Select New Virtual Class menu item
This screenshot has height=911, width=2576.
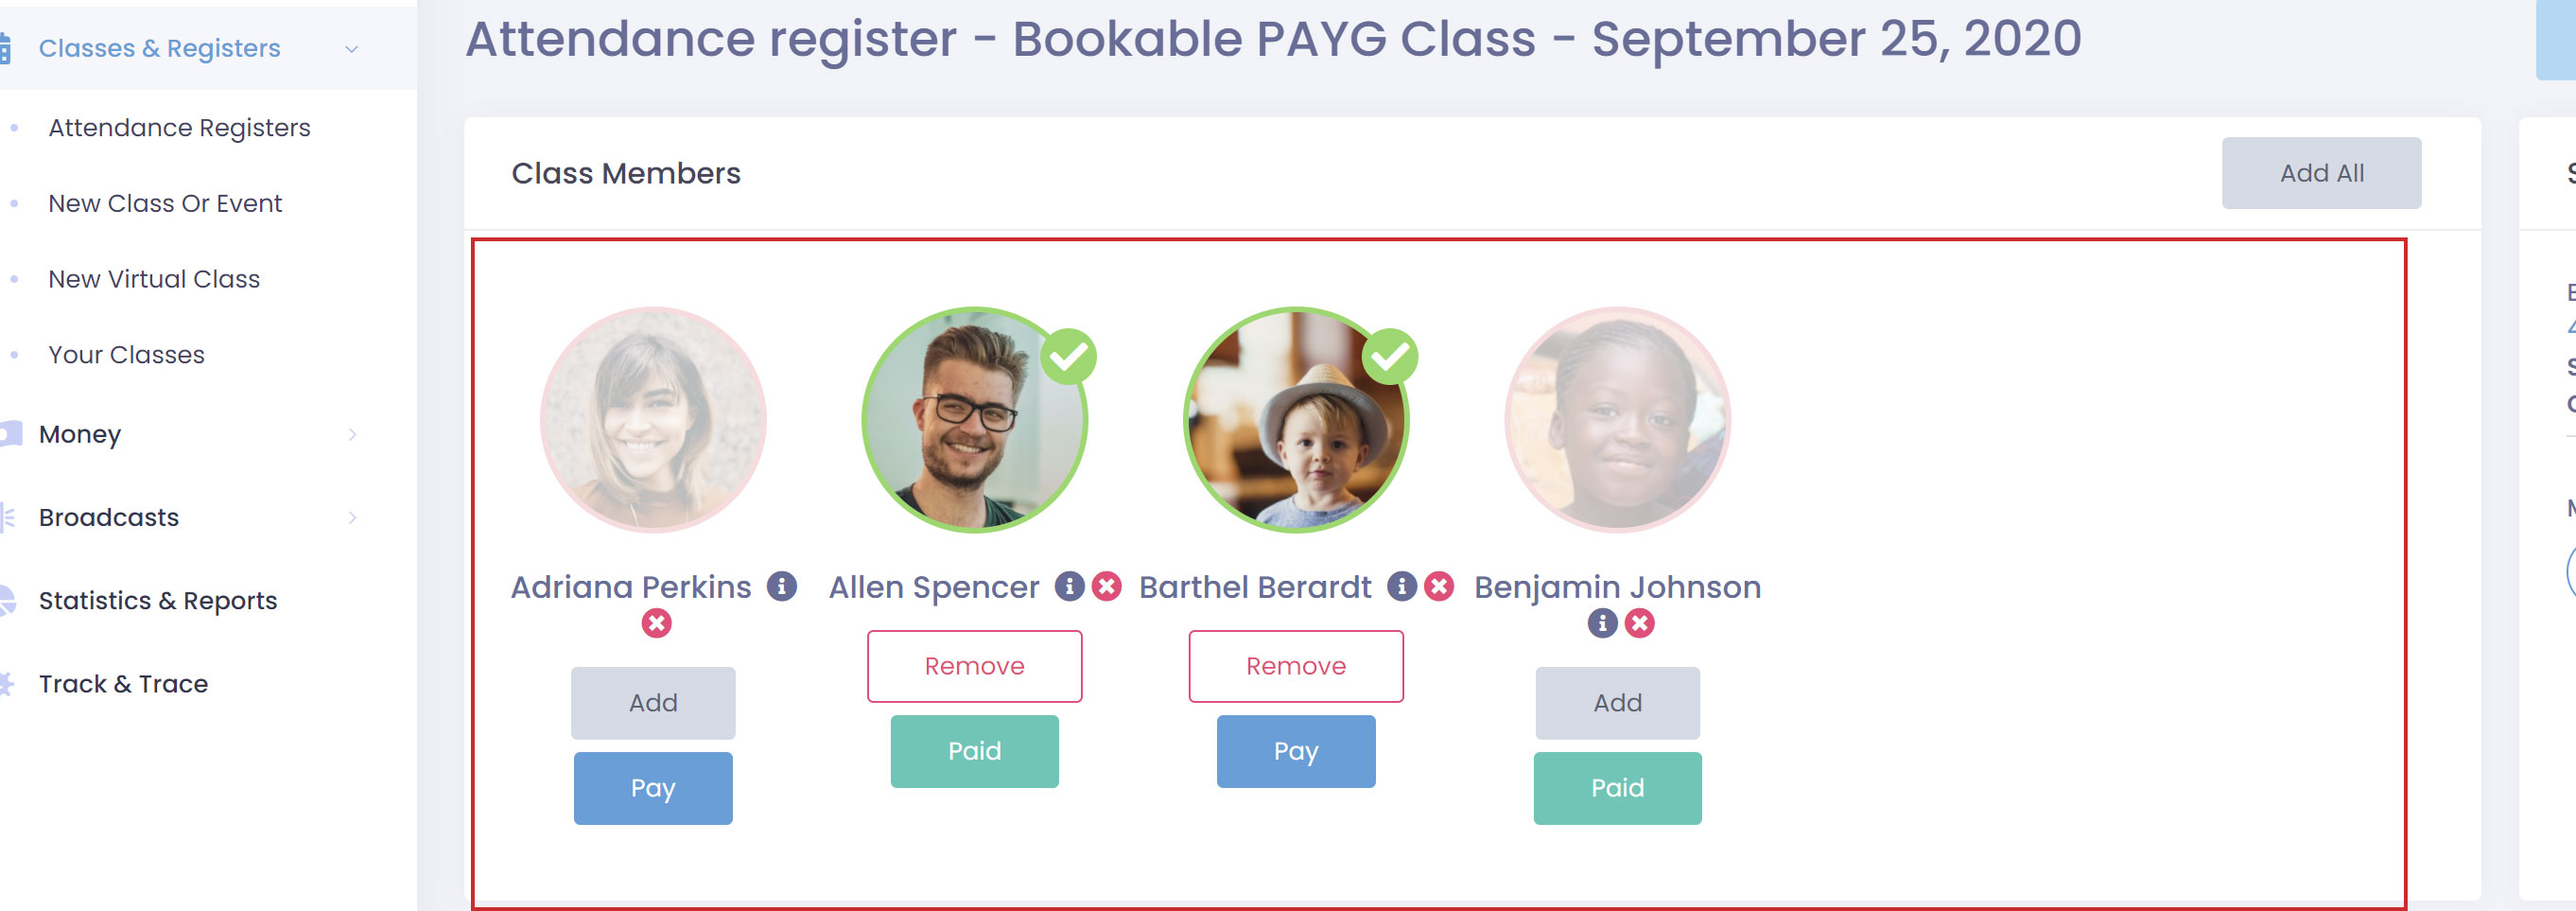tap(154, 279)
